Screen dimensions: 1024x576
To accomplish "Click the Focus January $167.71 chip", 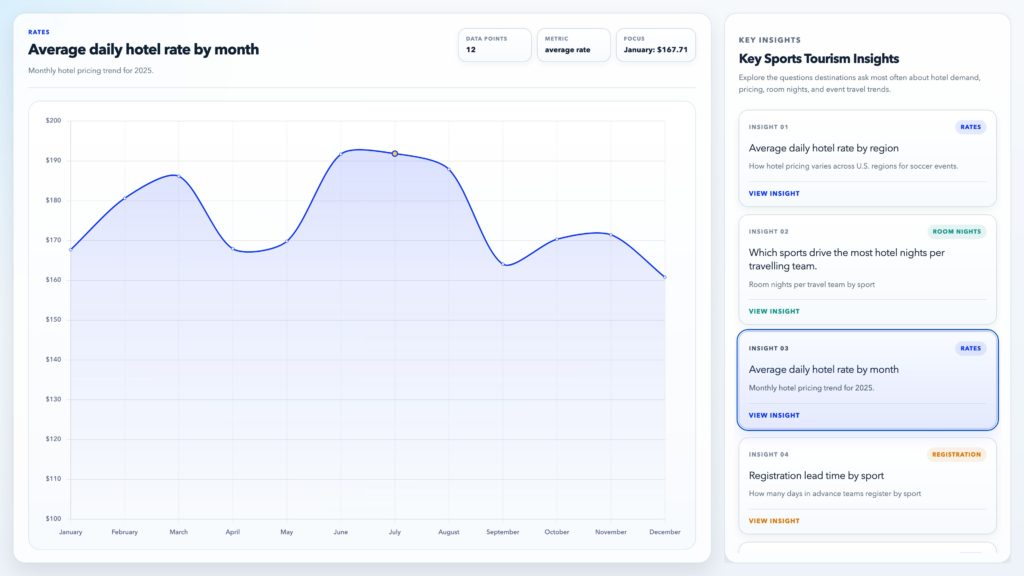I will click(x=655, y=45).
